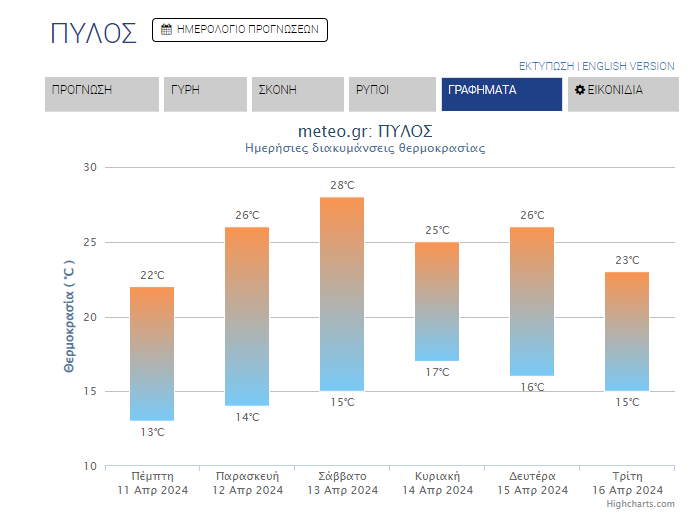Viewport: 700px width, 523px height.
Task: Click the Δευτέρα 15 Απρ temperature bar
Action: pyautogui.click(x=532, y=302)
